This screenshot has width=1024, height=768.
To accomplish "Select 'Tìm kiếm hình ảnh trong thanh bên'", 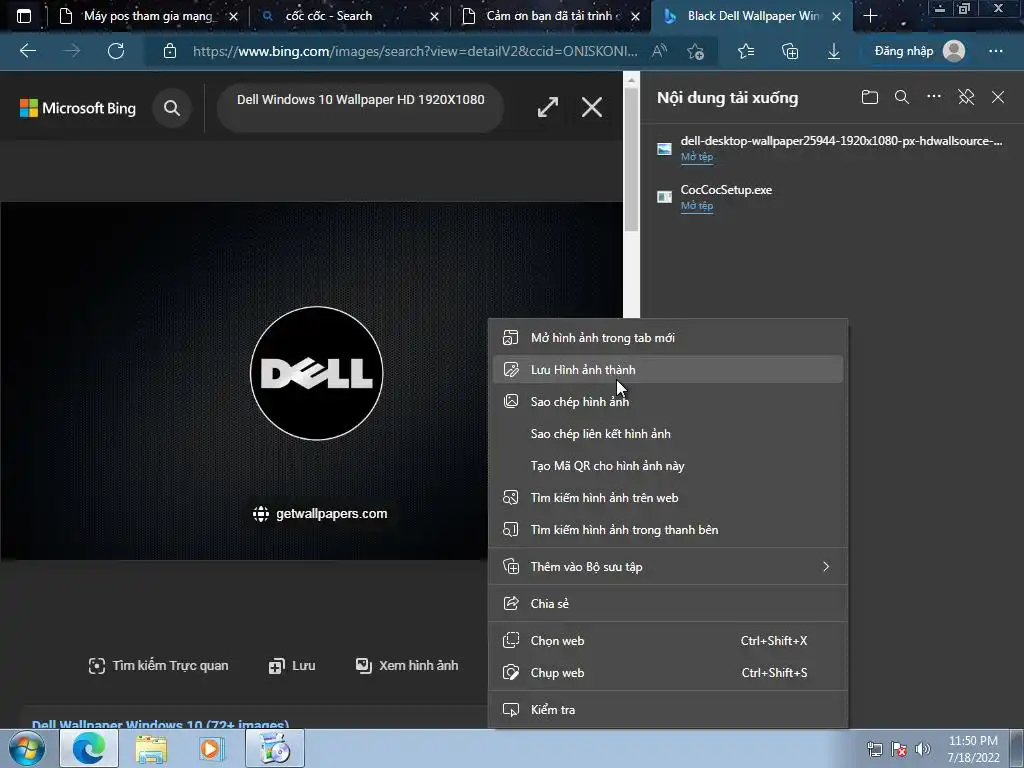I will pos(668,530).
